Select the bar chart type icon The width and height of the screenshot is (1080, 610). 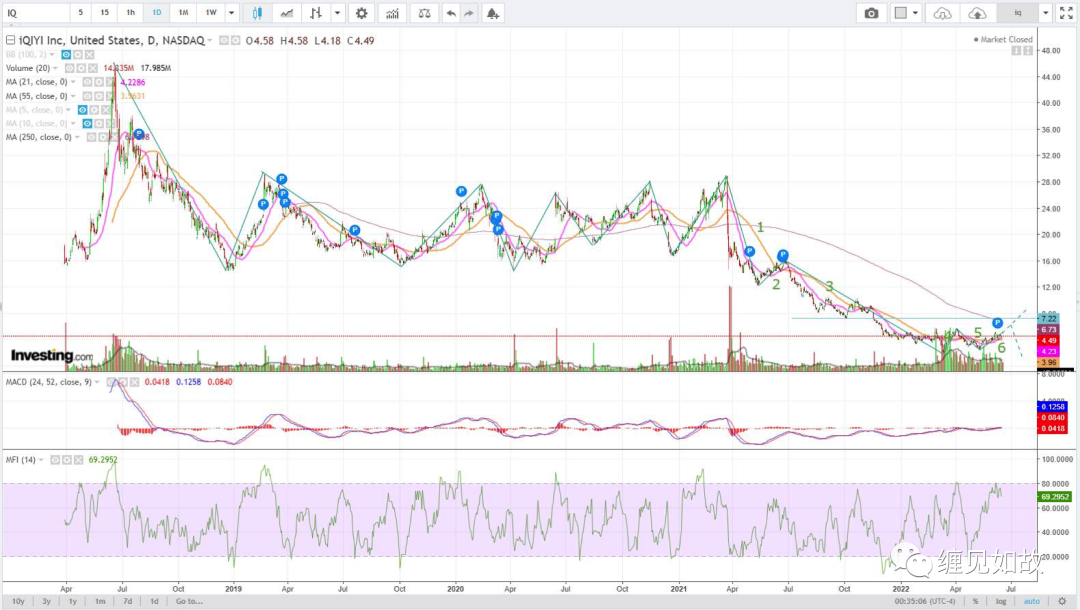pos(315,13)
